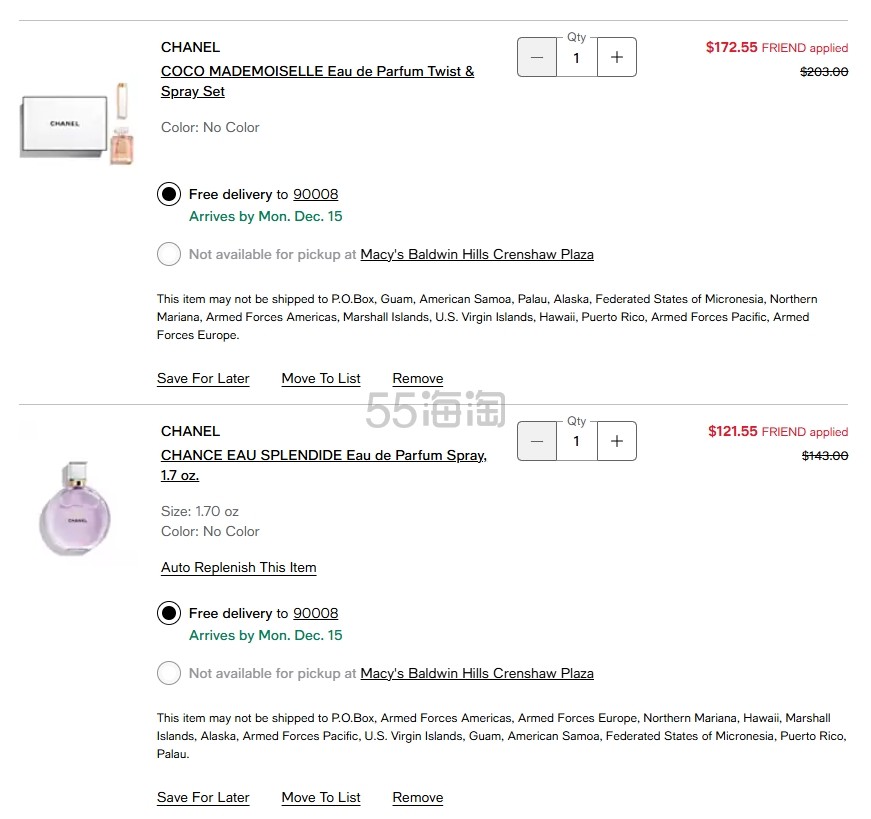Viewport: 871px width, 819px height.
Task: Remove CHANCE EAU SPLENDIDE from bag
Action: point(418,798)
